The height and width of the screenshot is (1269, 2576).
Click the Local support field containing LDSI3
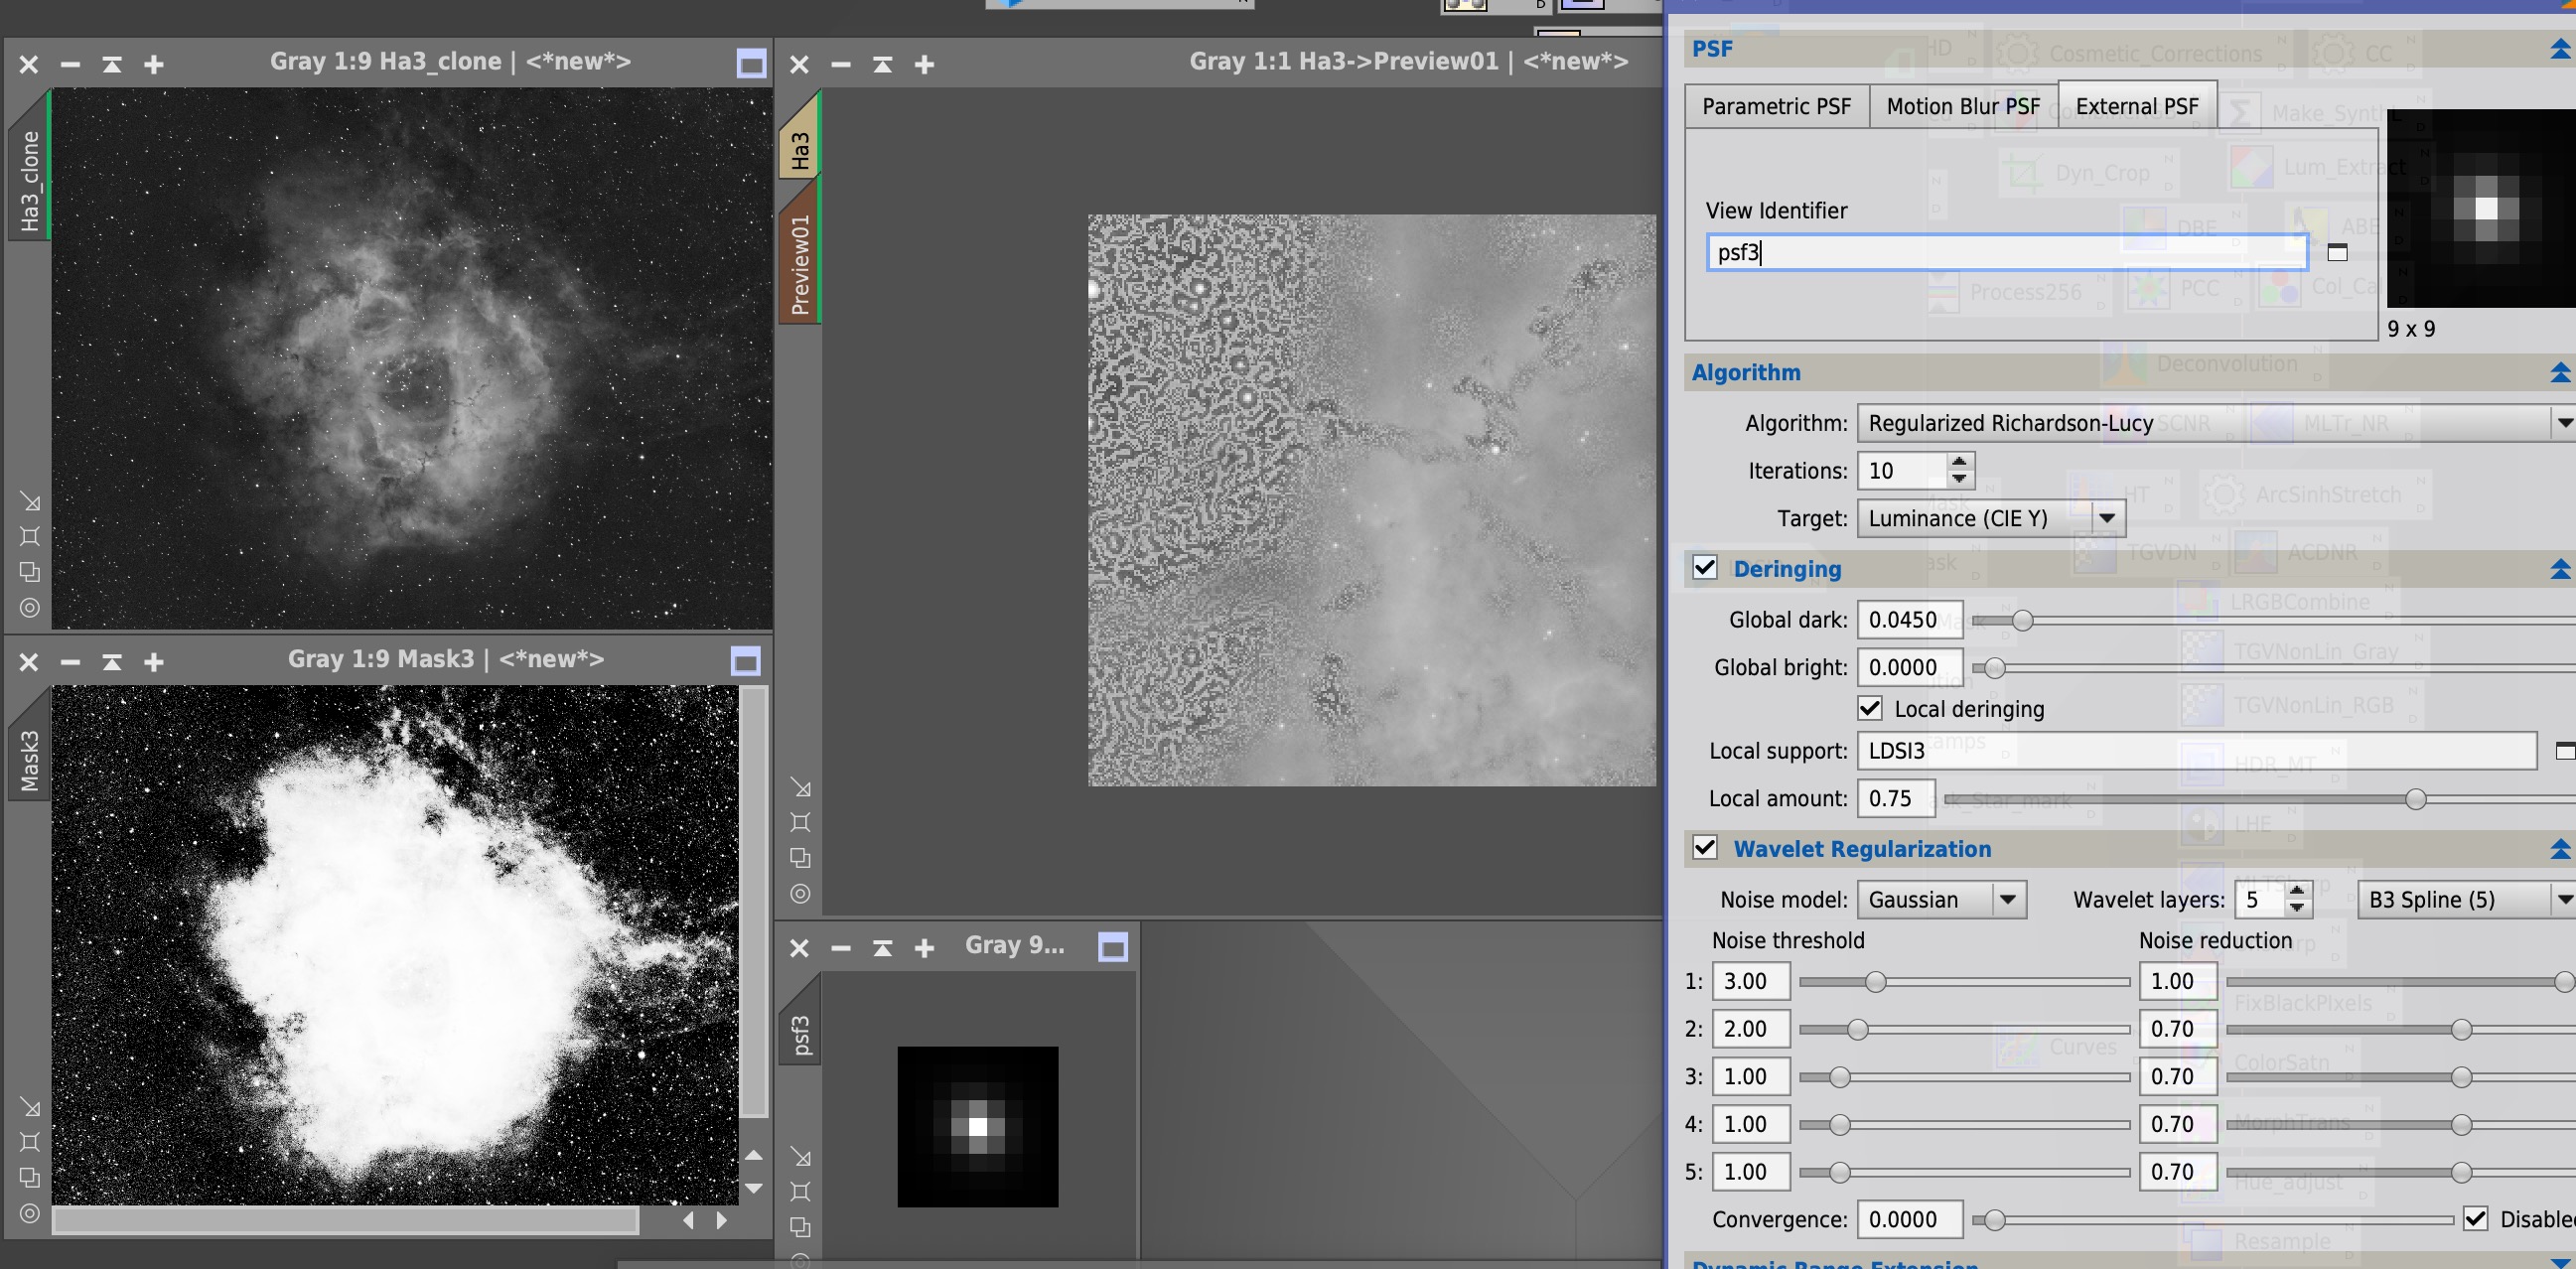2197,751
